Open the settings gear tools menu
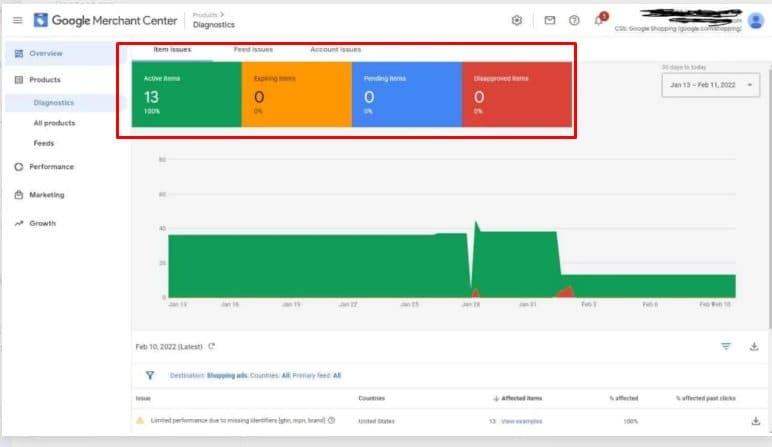772x447 pixels. click(516, 20)
